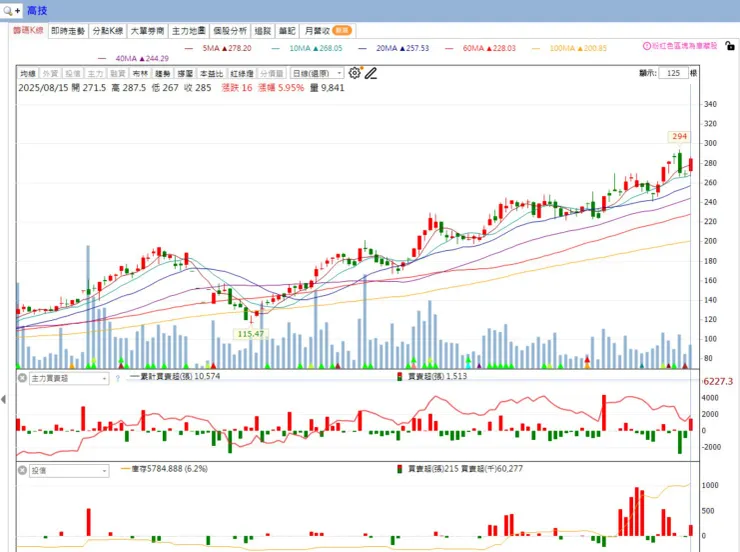Image resolution: width=740 pixels, height=552 pixels.
Task: Expand the left side panel arrow
Action: [x=4, y=400]
